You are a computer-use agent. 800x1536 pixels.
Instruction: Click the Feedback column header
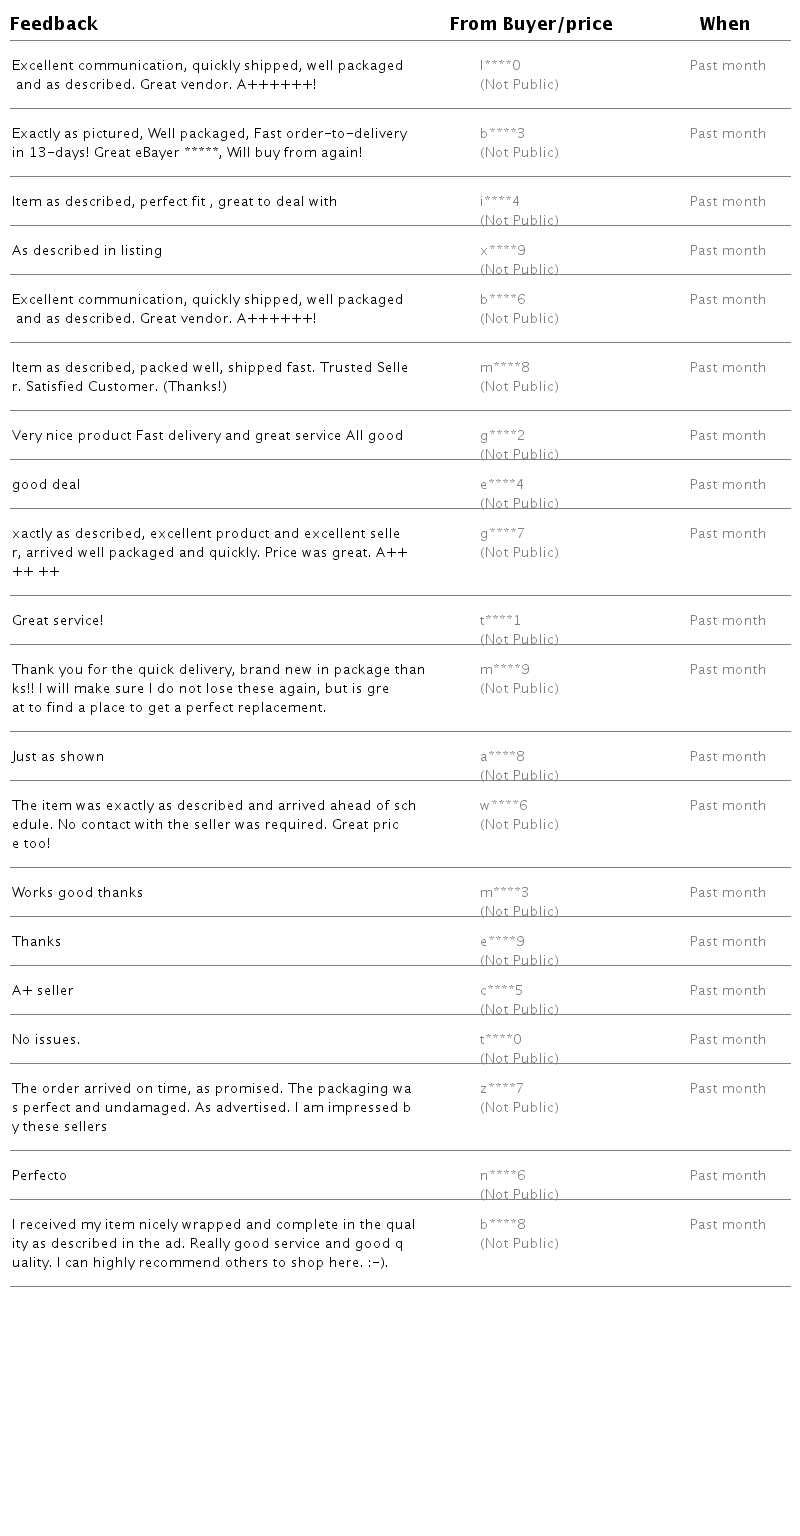point(54,24)
